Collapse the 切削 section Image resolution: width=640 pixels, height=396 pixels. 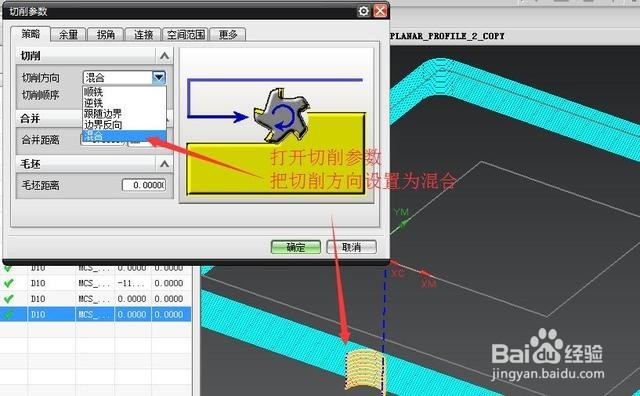click(164, 56)
